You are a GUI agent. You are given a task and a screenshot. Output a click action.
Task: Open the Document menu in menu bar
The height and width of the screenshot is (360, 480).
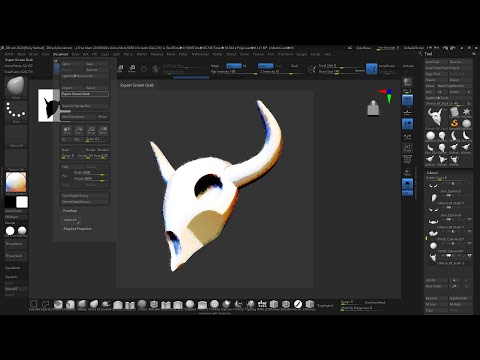pyautogui.click(x=60, y=54)
